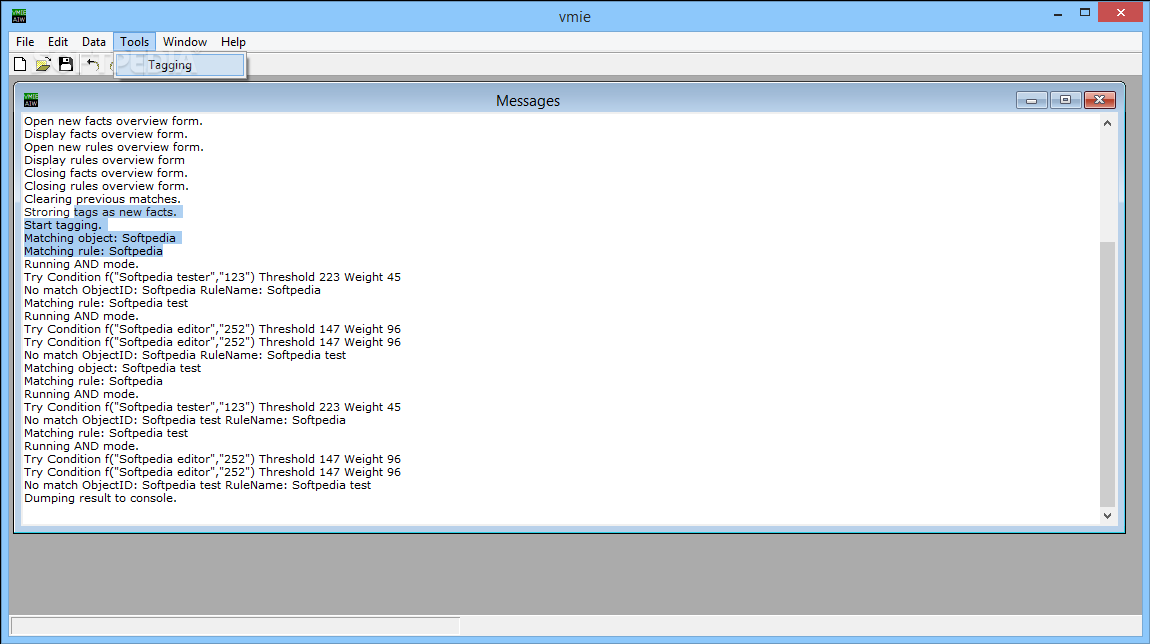Close the open Tools menu
Screen dimensions: 1150x644
pyautogui.click(x=134, y=42)
